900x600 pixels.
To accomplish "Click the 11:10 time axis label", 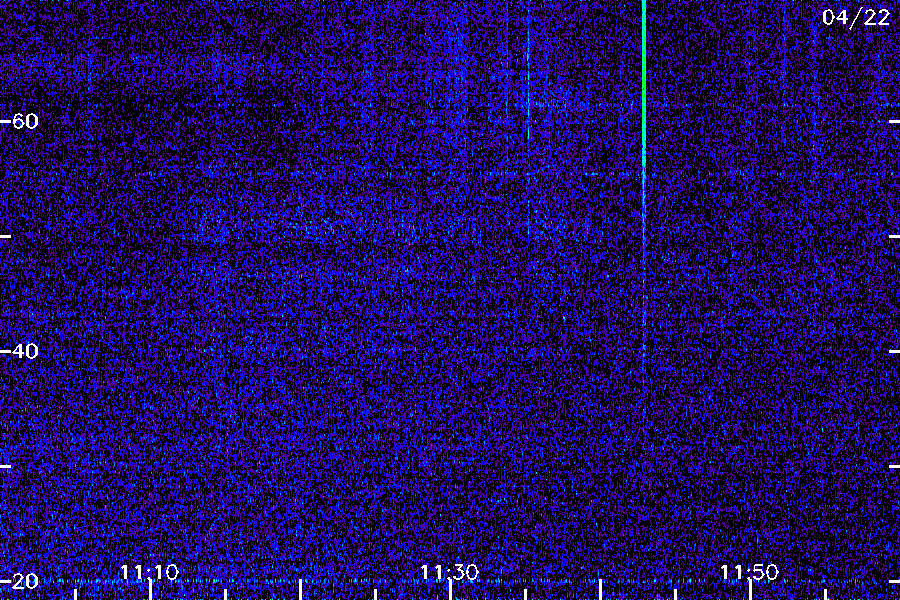I will coord(149,572).
